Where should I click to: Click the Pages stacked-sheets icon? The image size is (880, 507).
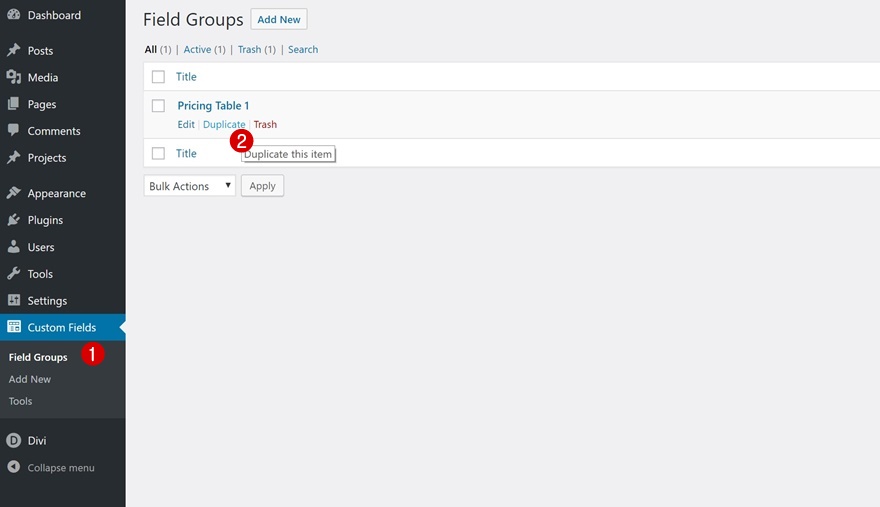[13, 104]
